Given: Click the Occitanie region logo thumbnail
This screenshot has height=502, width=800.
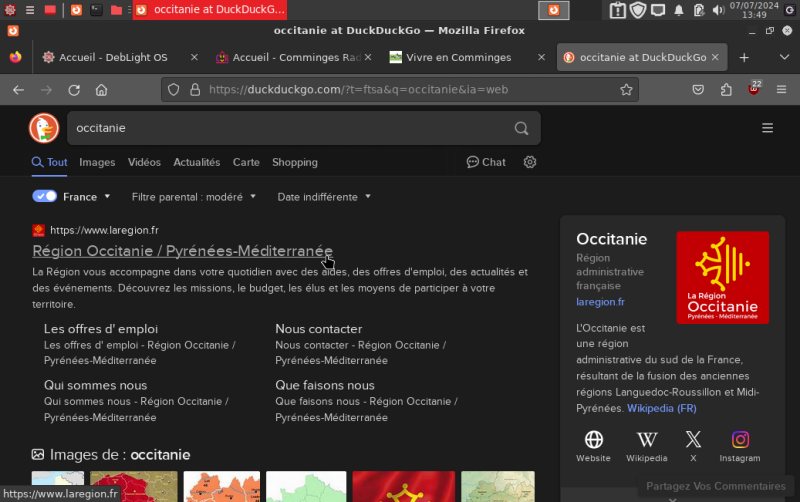Looking at the screenshot, I should [722, 277].
